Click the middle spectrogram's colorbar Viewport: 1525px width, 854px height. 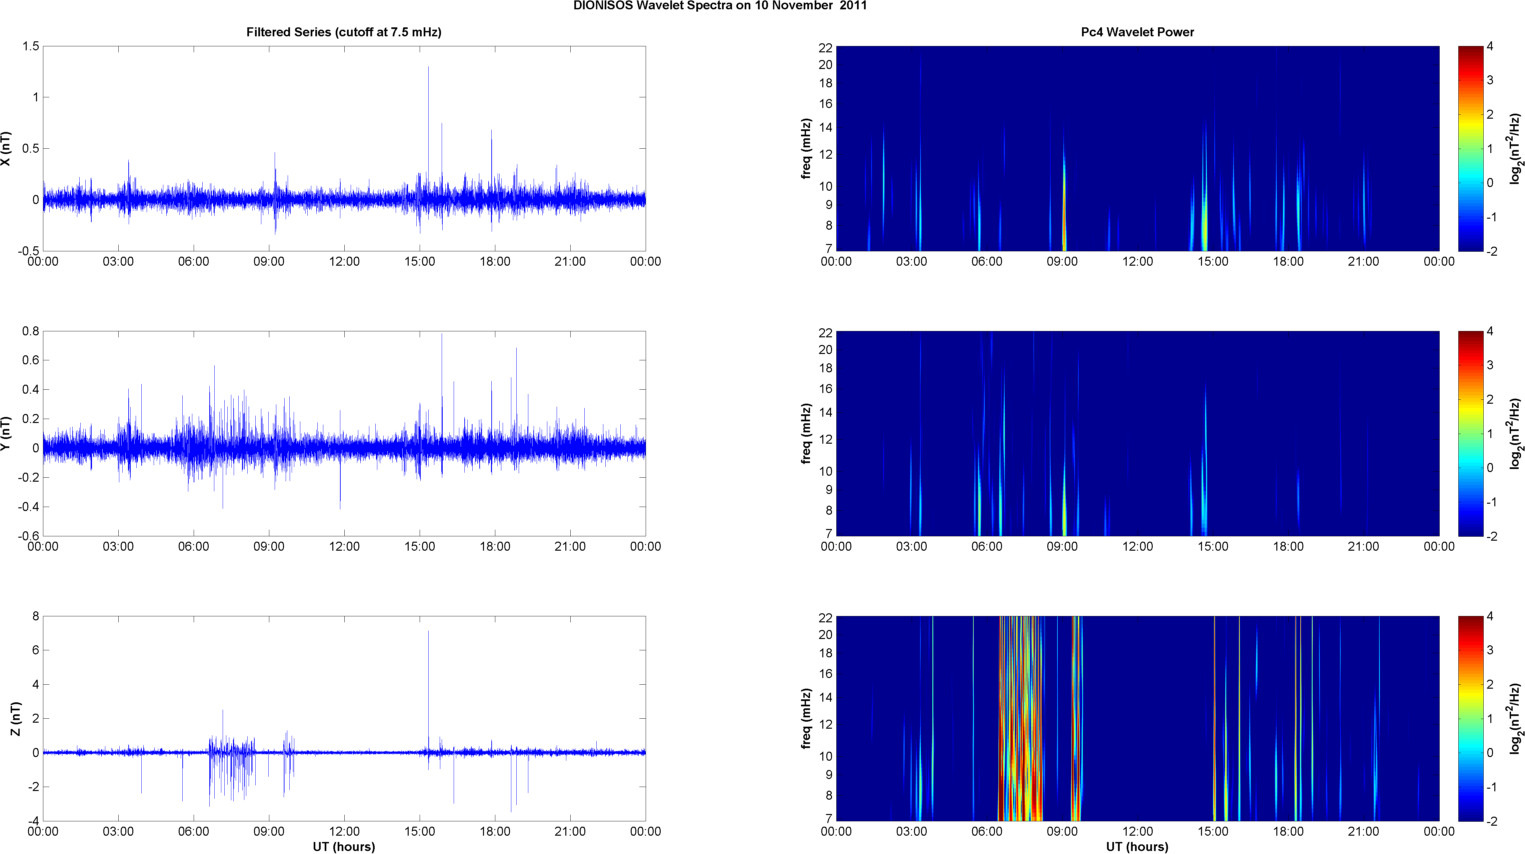(1470, 434)
